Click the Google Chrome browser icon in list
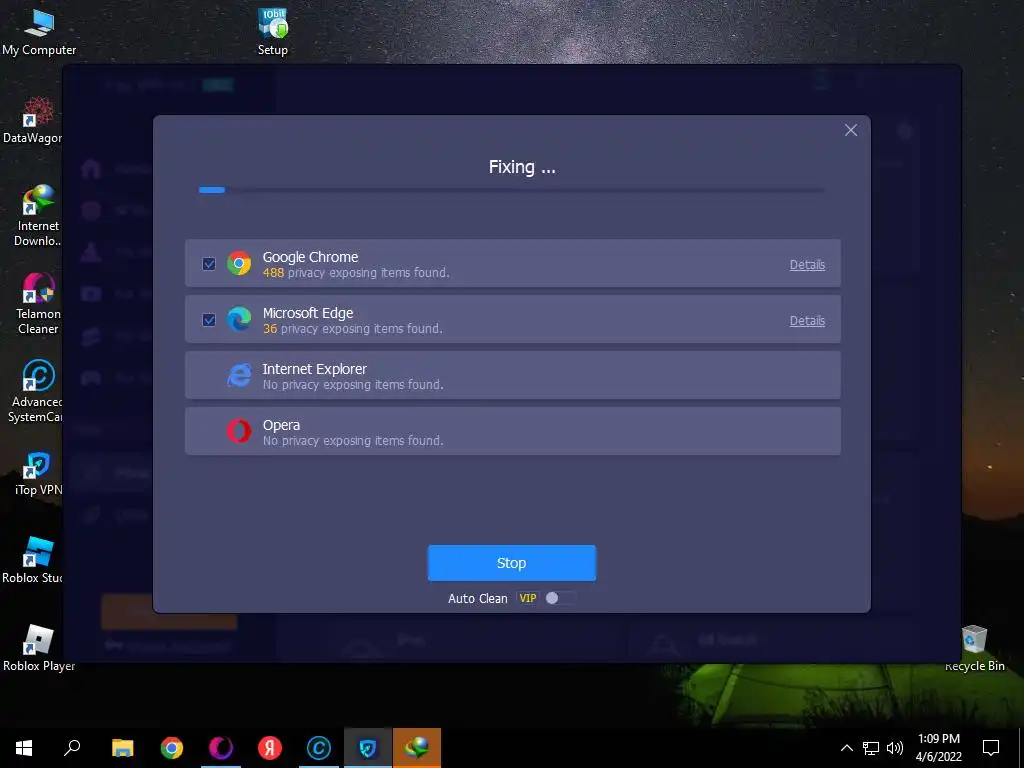The width and height of the screenshot is (1024, 768). tap(239, 263)
